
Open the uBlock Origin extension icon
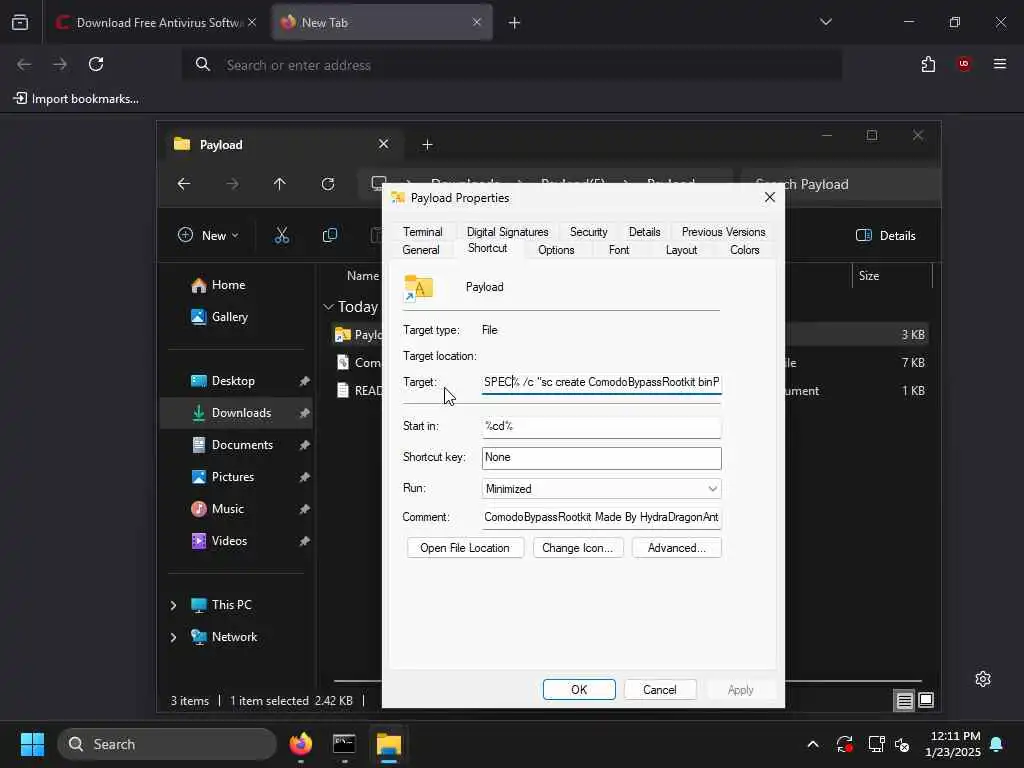point(963,64)
